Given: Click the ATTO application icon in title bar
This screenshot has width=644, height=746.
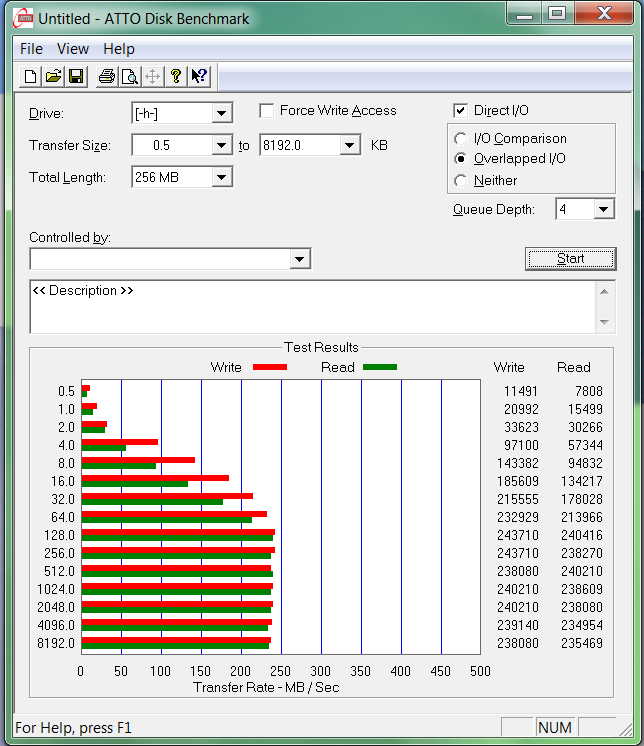Looking at the screenshot, I should (x=23, y=19).
